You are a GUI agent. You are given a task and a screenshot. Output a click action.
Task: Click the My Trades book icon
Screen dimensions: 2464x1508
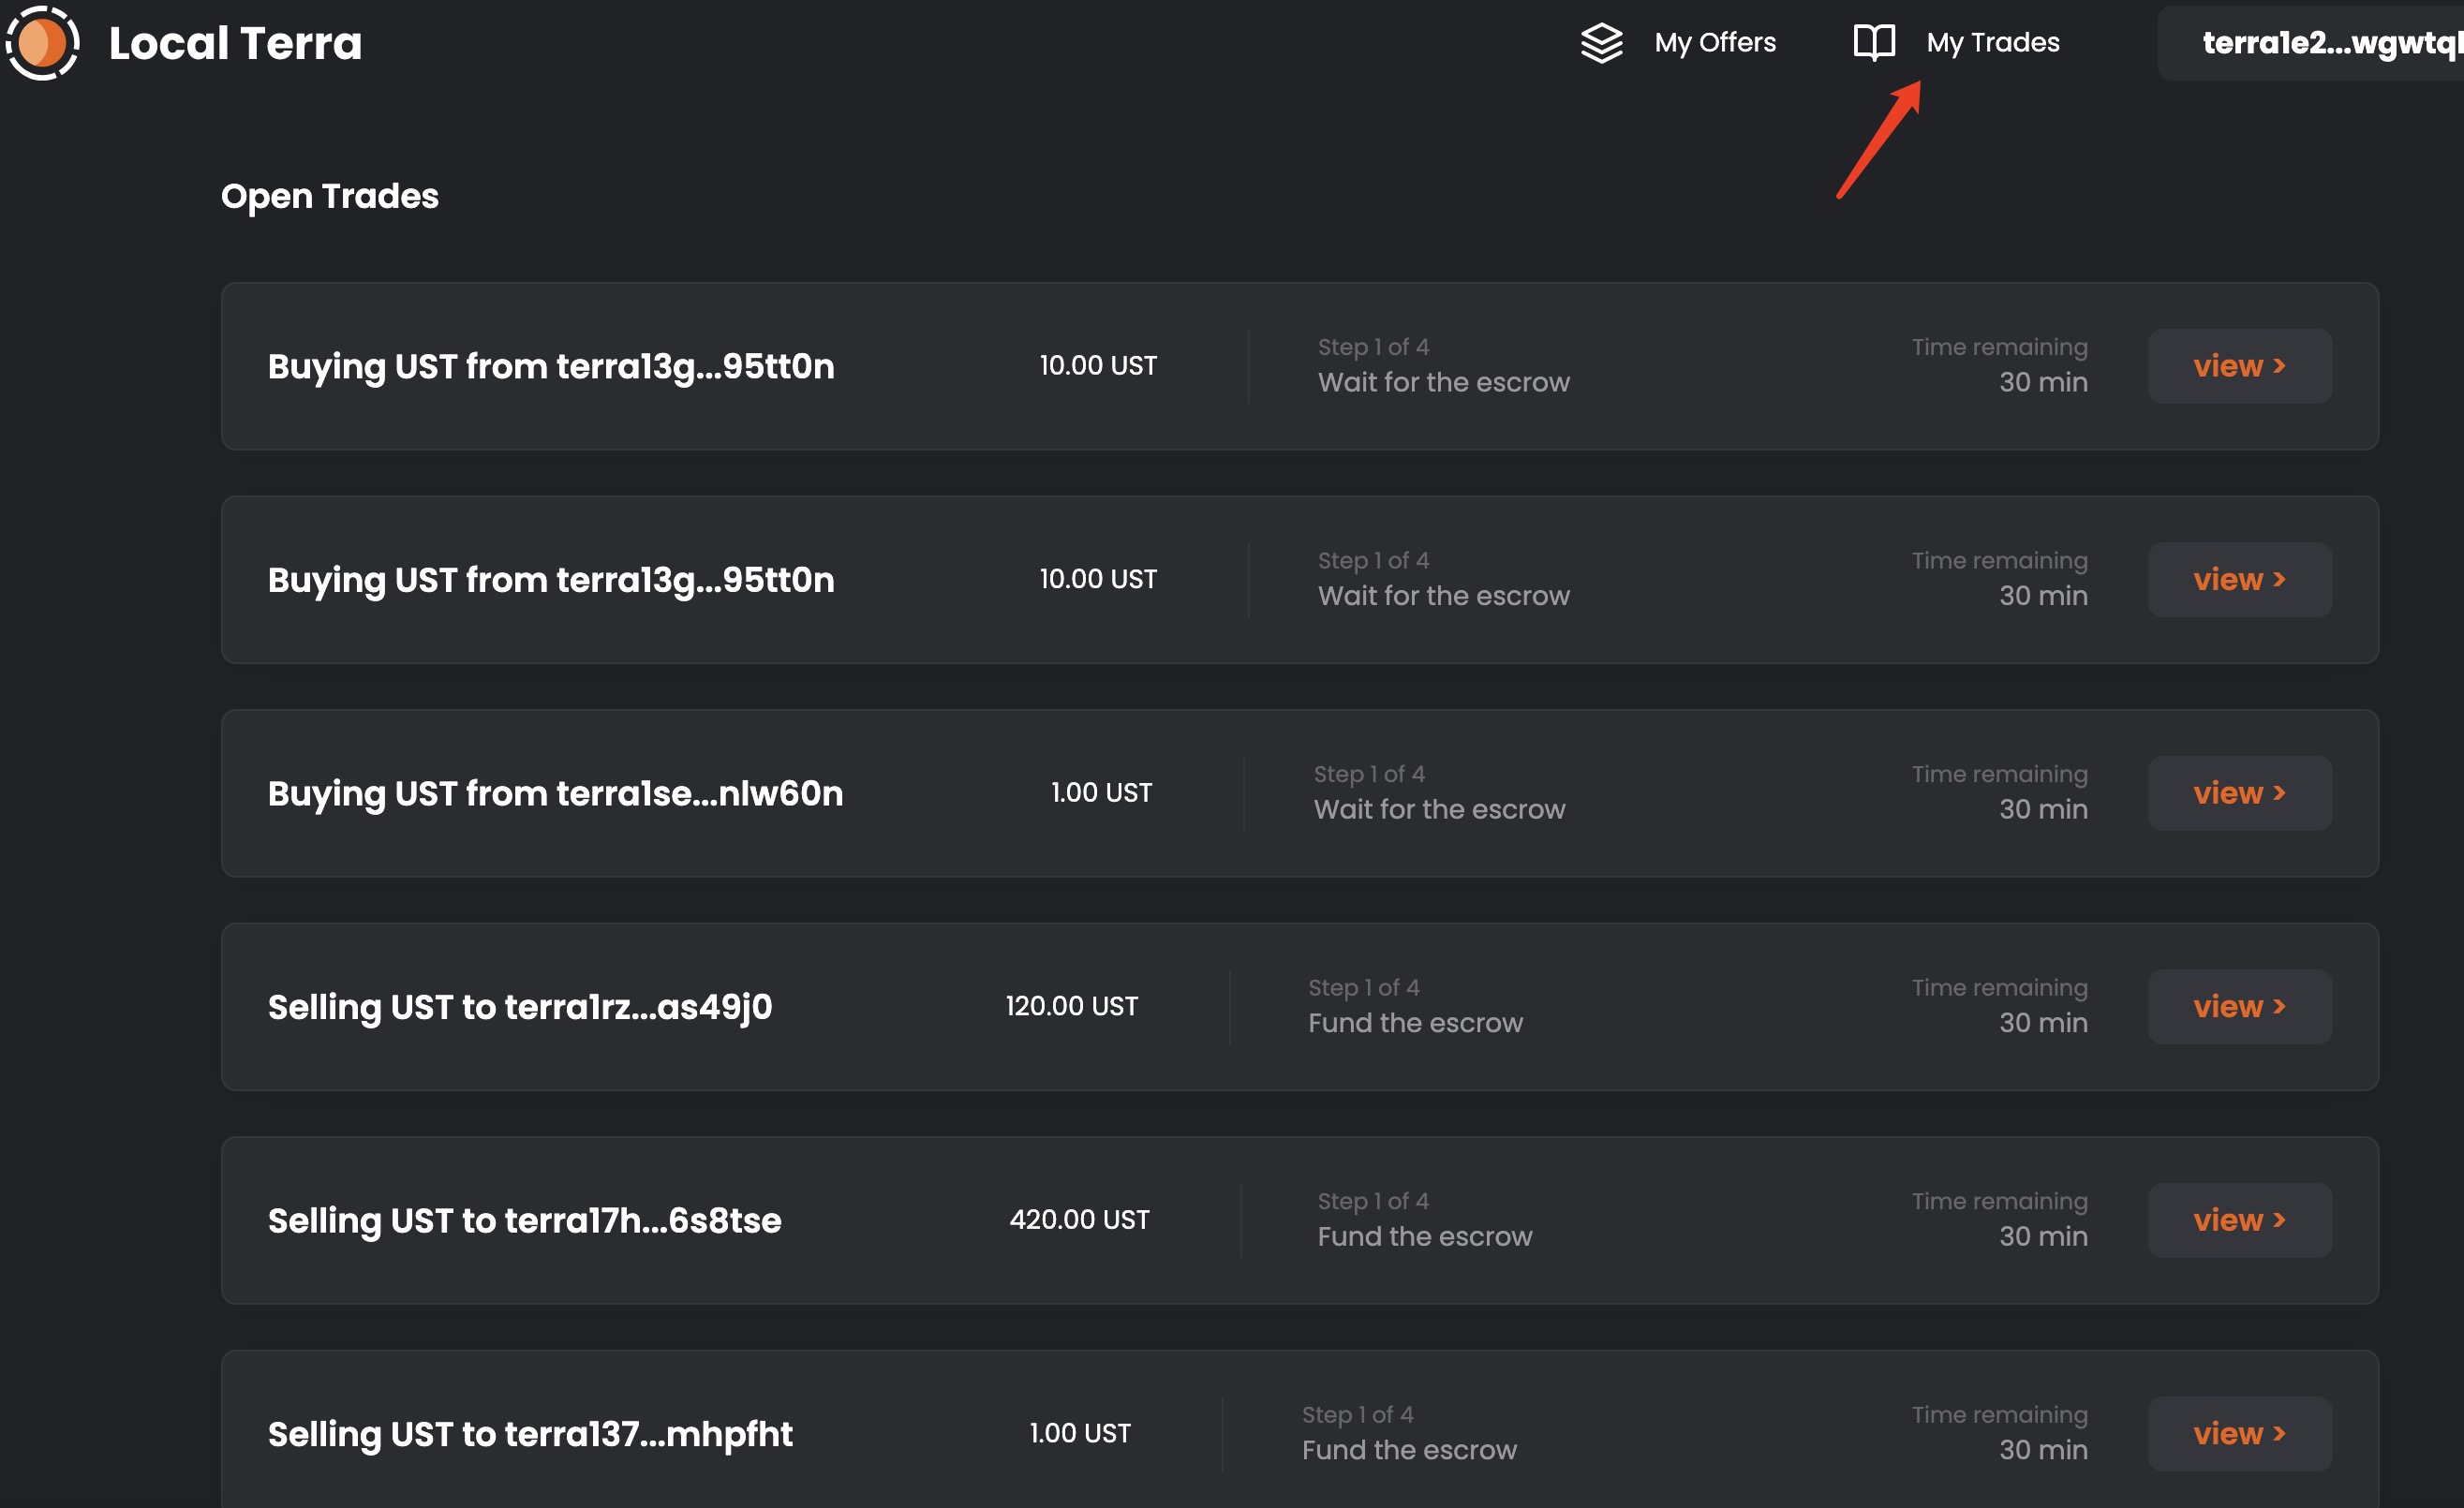(1873, 43)
